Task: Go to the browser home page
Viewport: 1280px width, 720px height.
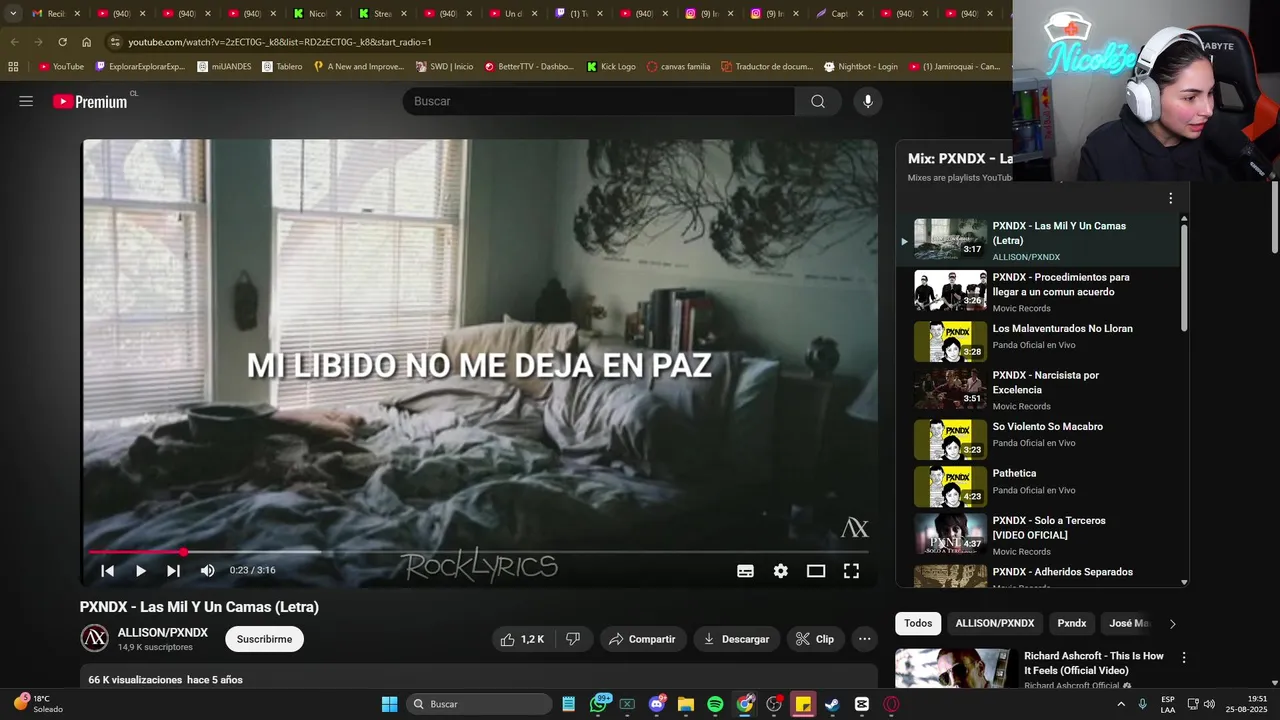Action: click(x=86, y=42)
